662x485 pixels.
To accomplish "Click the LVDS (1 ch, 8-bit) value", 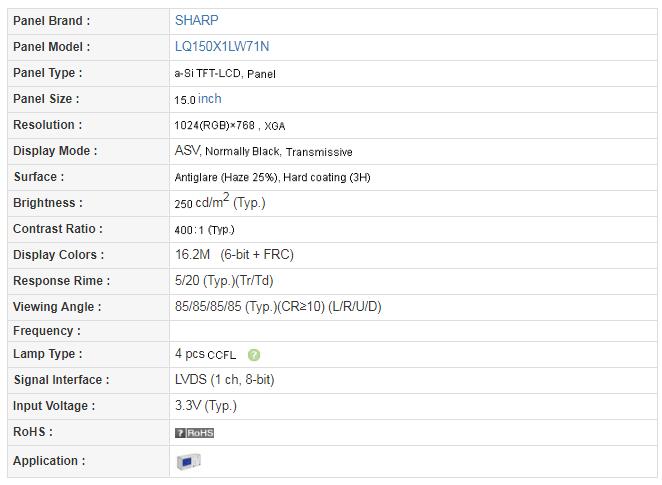I will pos(225,380).
